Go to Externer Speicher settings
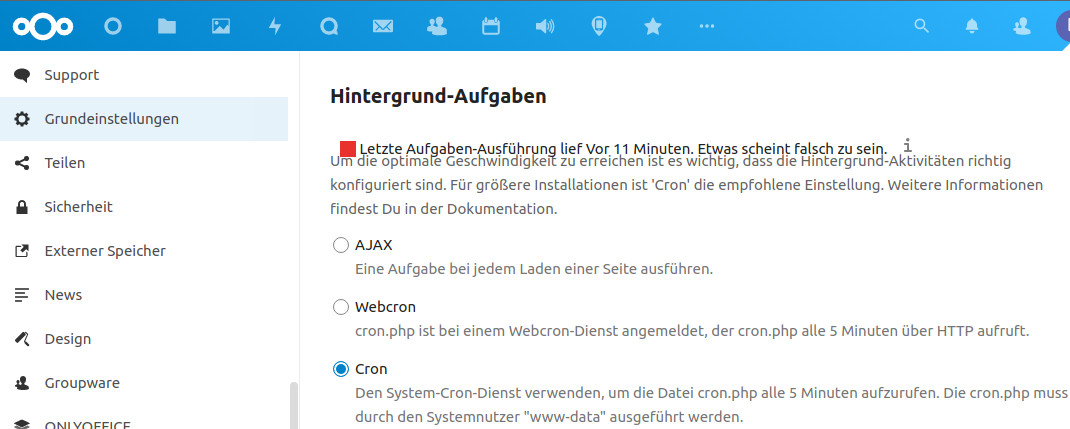 click(105, 251)
